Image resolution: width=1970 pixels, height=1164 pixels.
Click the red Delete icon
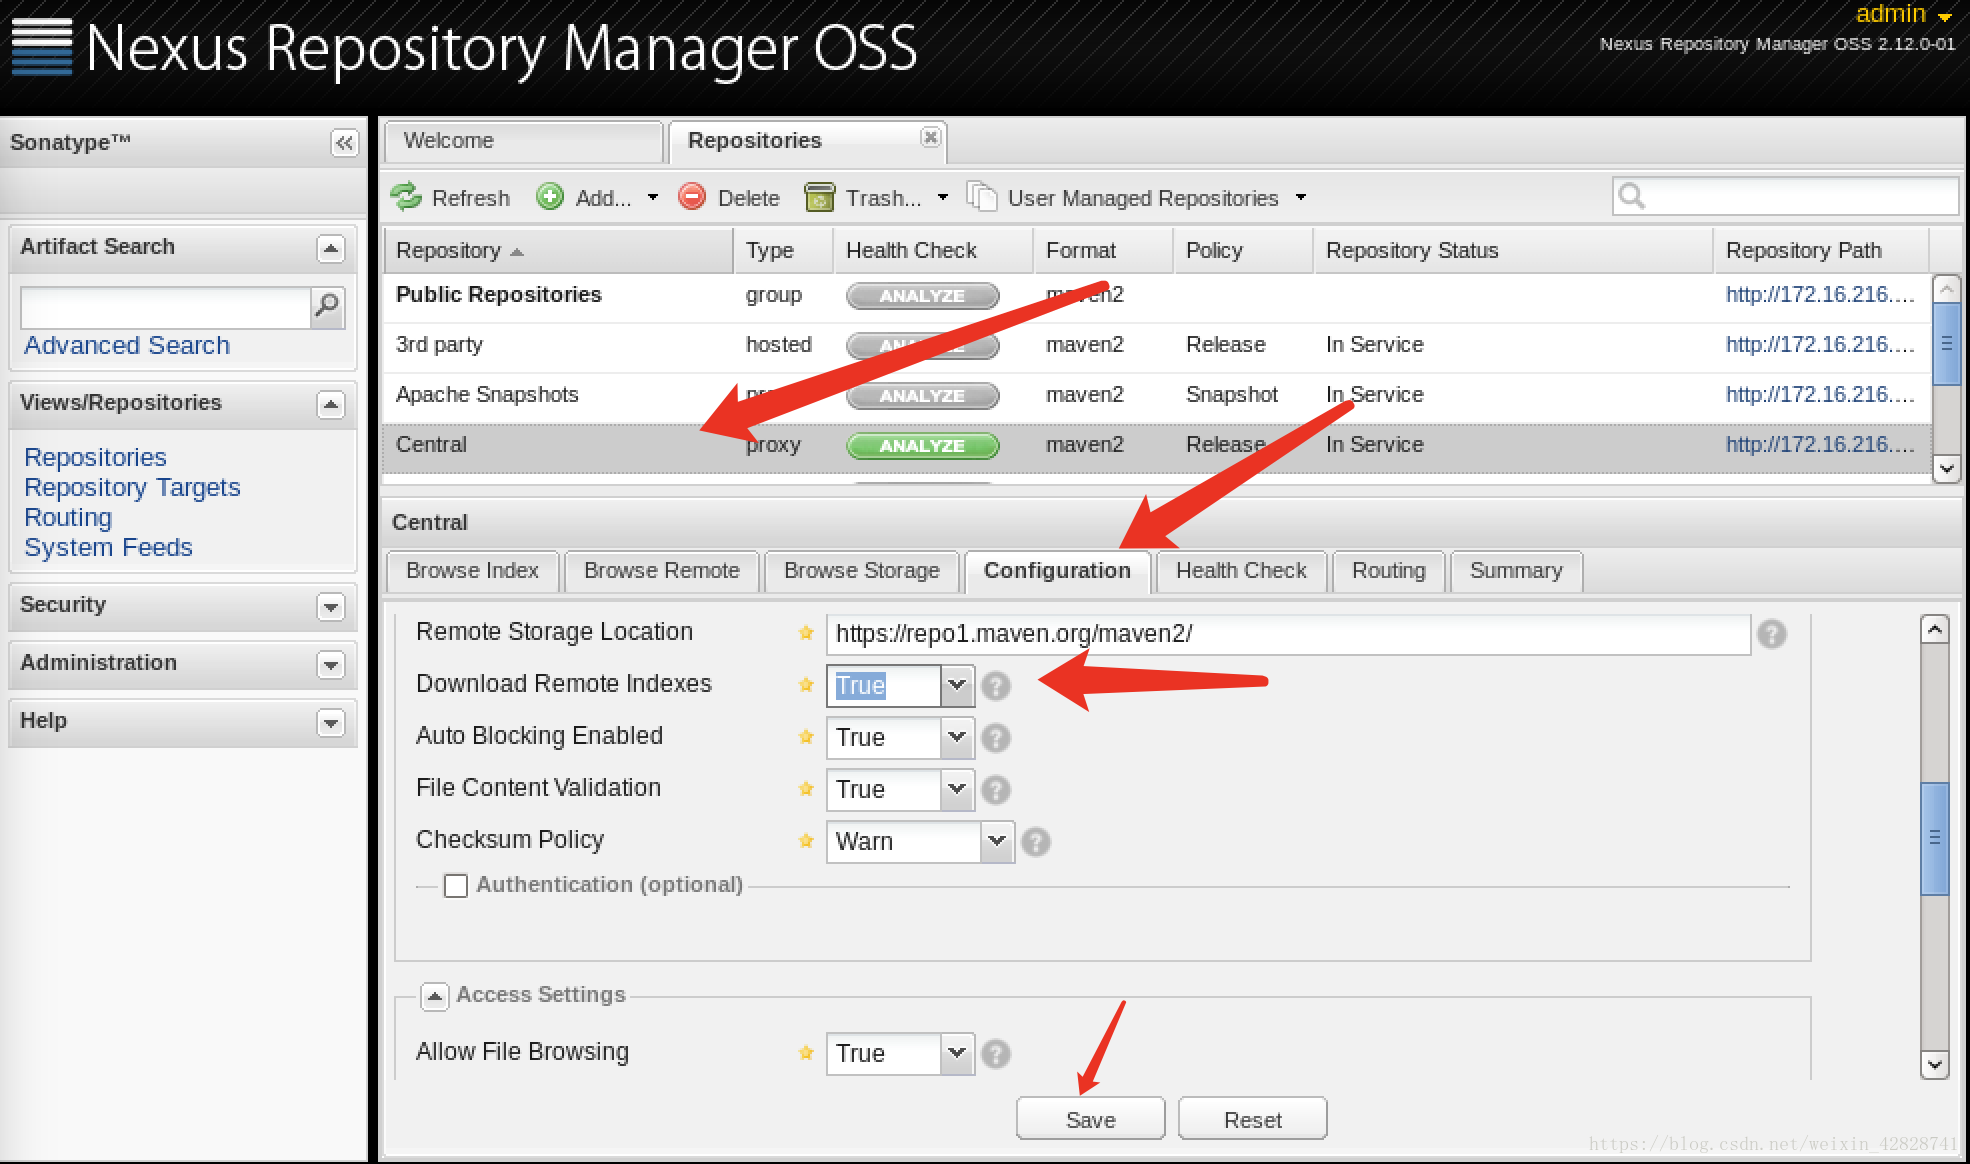(692, 197)
